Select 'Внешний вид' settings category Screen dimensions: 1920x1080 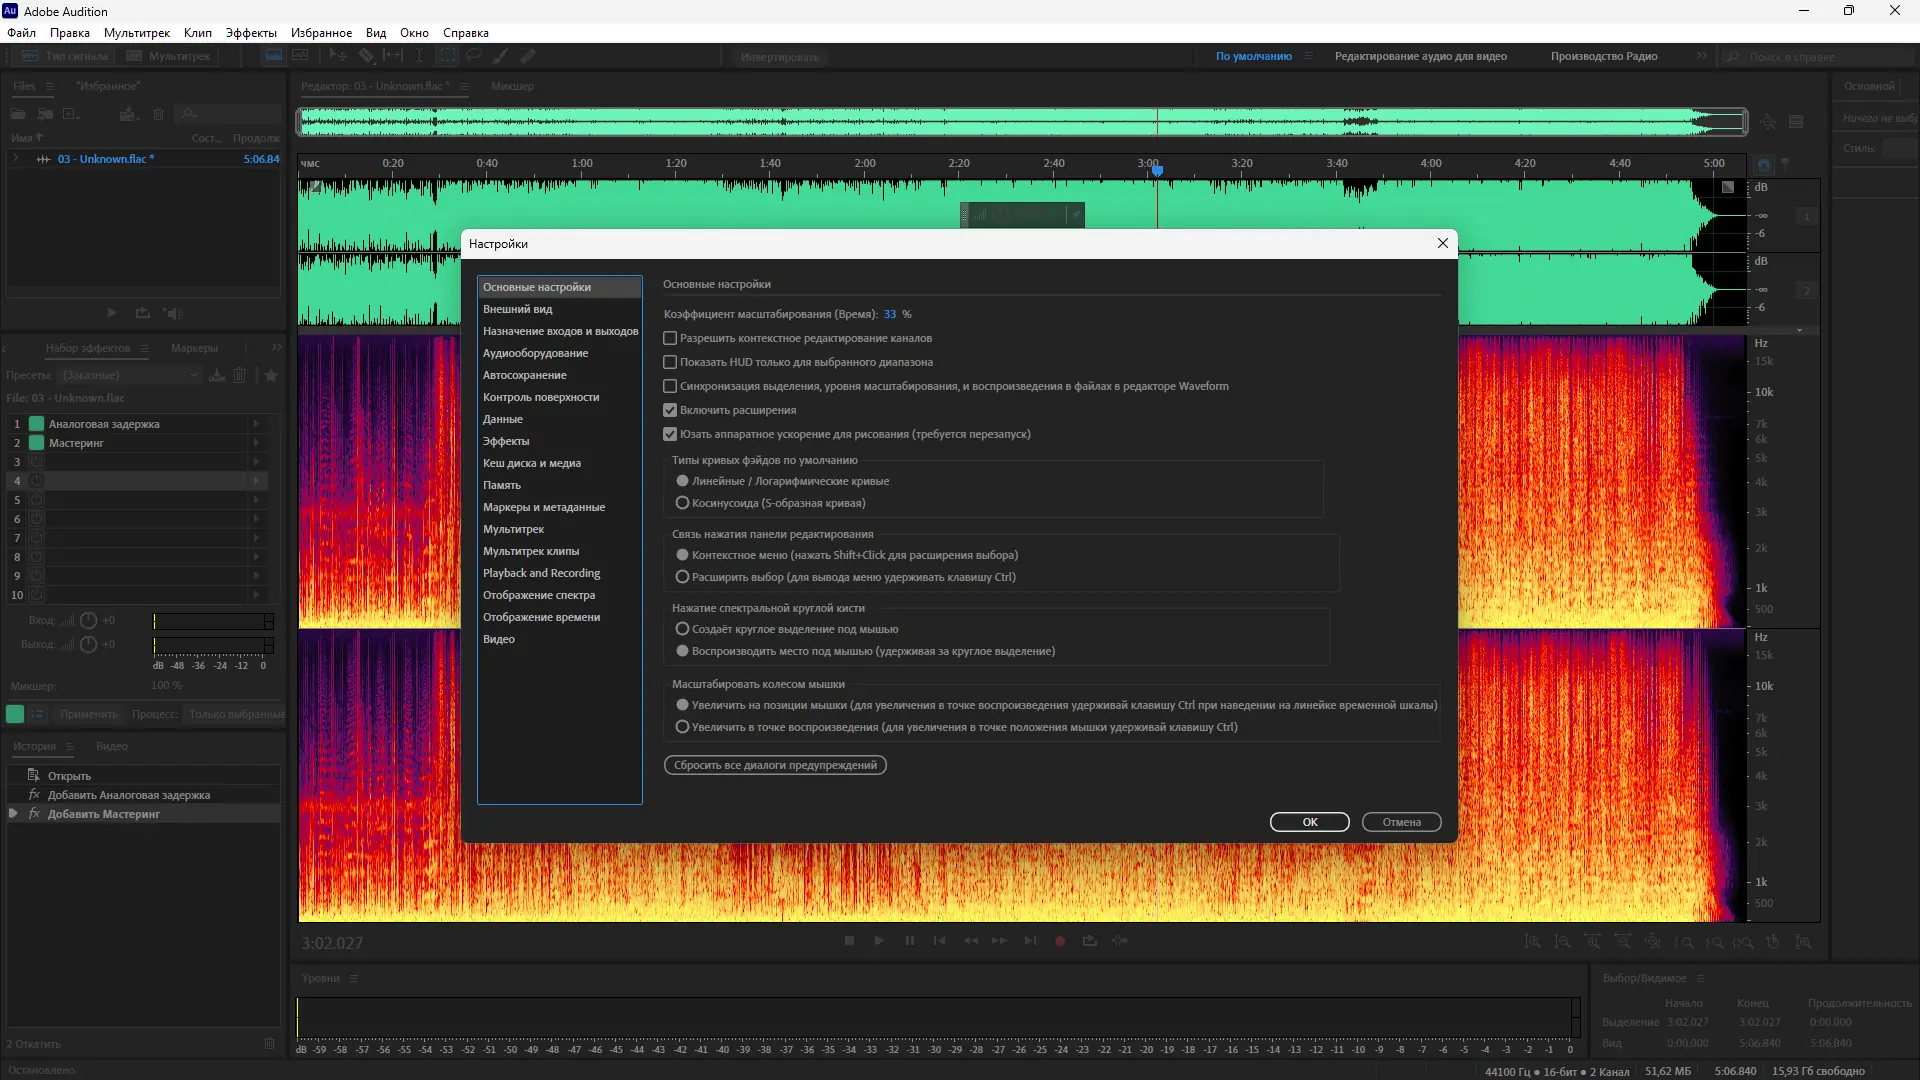coord(518,309)
